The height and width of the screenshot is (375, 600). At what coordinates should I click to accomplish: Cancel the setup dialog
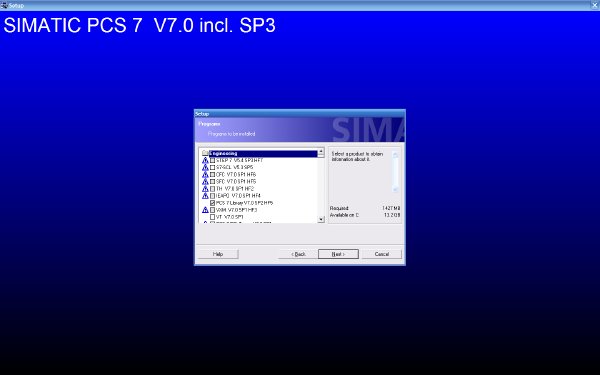pyautogui.click(x=382, y=254)
